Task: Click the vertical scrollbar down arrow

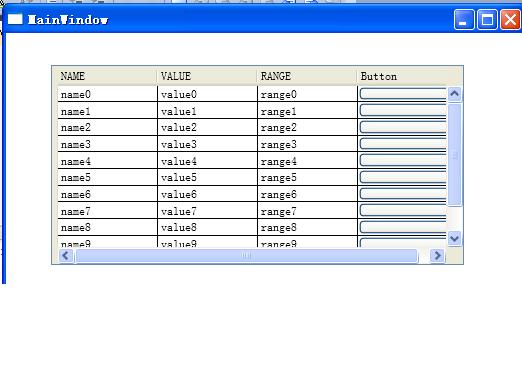Action: [x=454, y=239]
